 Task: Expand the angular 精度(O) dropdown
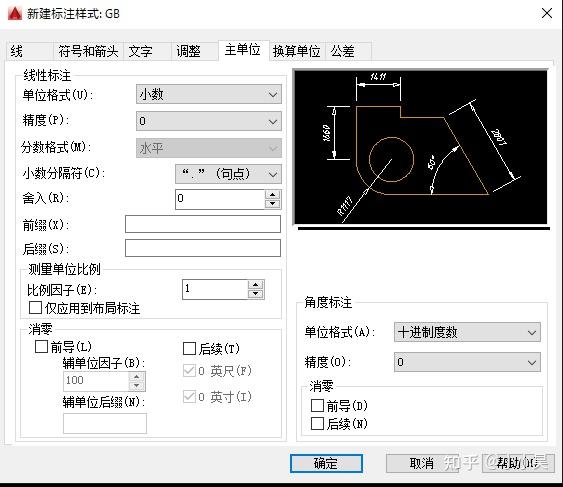click(x=467, y=362)
